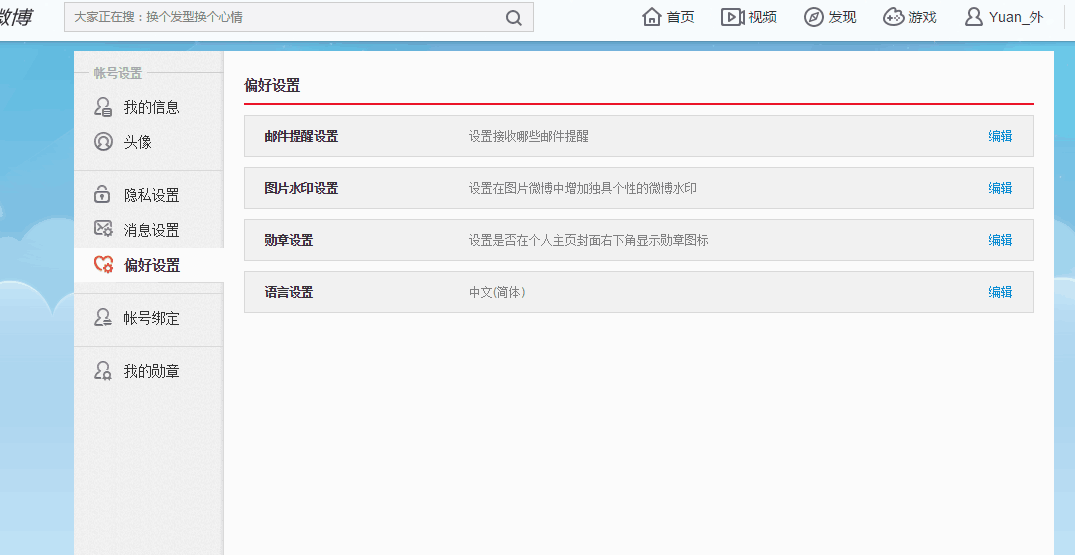The width and height of the screenshot is (1075, 555).
Task: Click the search magnifier icon
Action: [514, 18]
